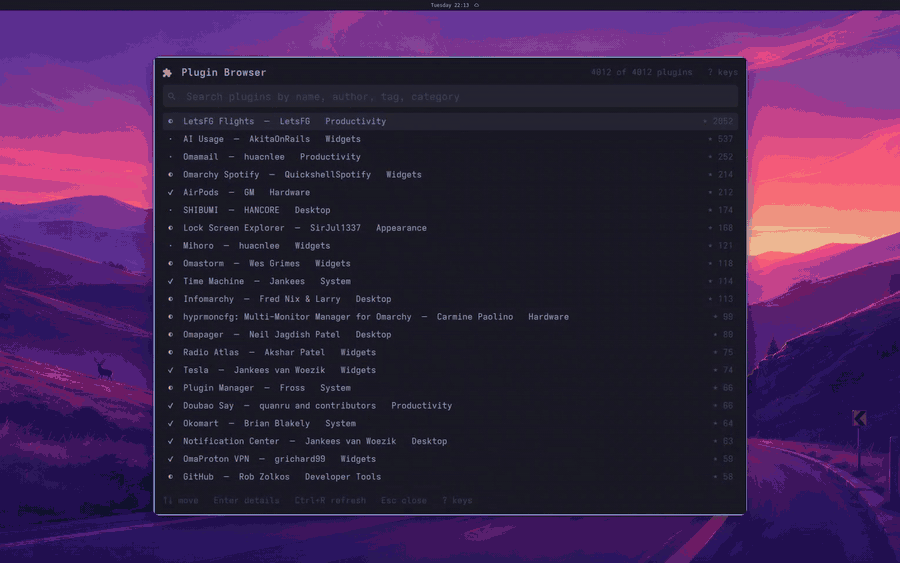900x563 pixels.
Task: Click the Plugin Browser puzzle piece icon
Action: pos(167,73)
